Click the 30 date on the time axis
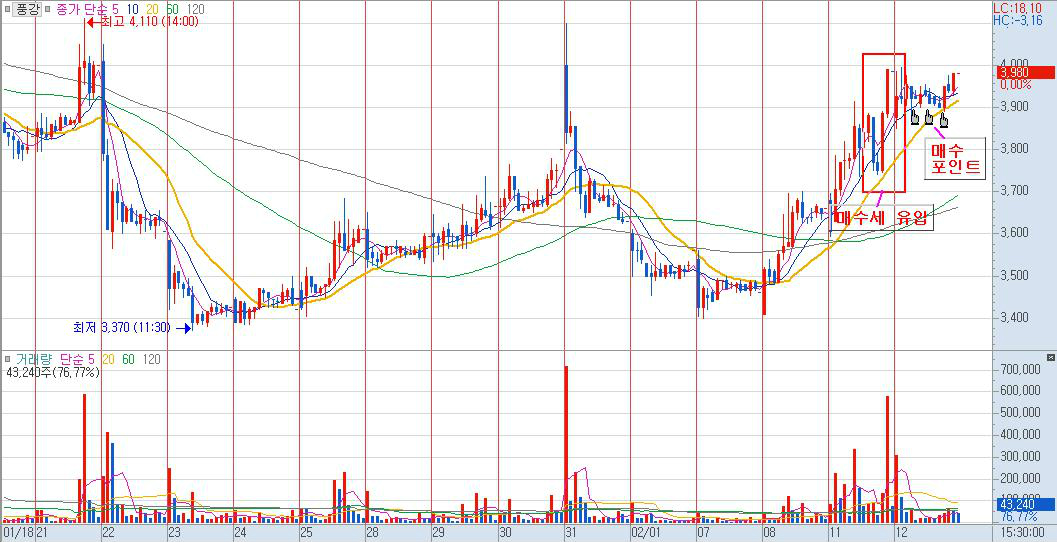 pyautogui.click(x=505, y=533)
